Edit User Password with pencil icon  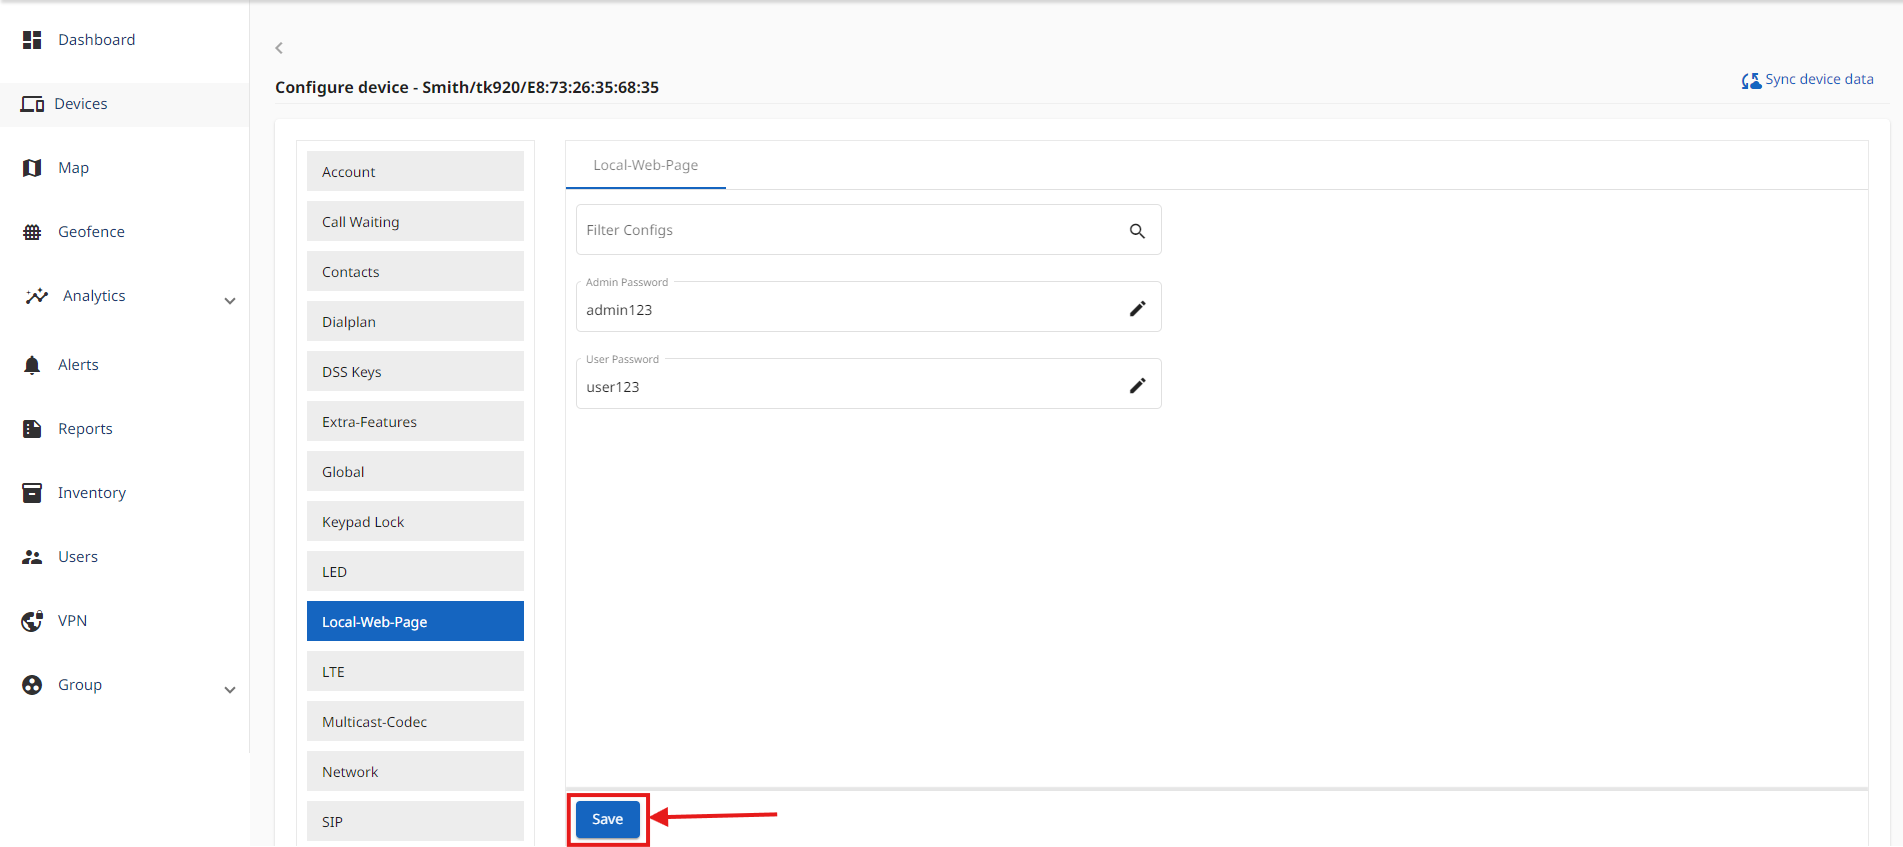(1137, 386)
